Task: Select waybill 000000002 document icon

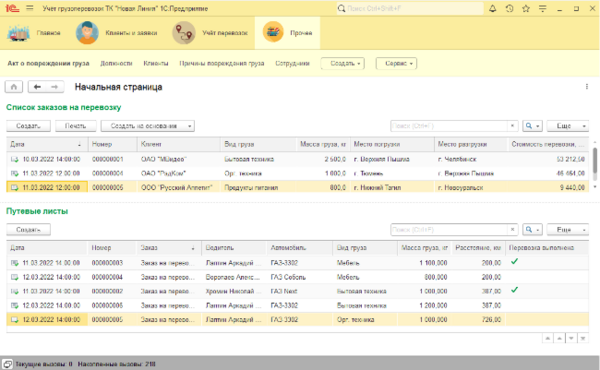Action: tap(15, 291)
